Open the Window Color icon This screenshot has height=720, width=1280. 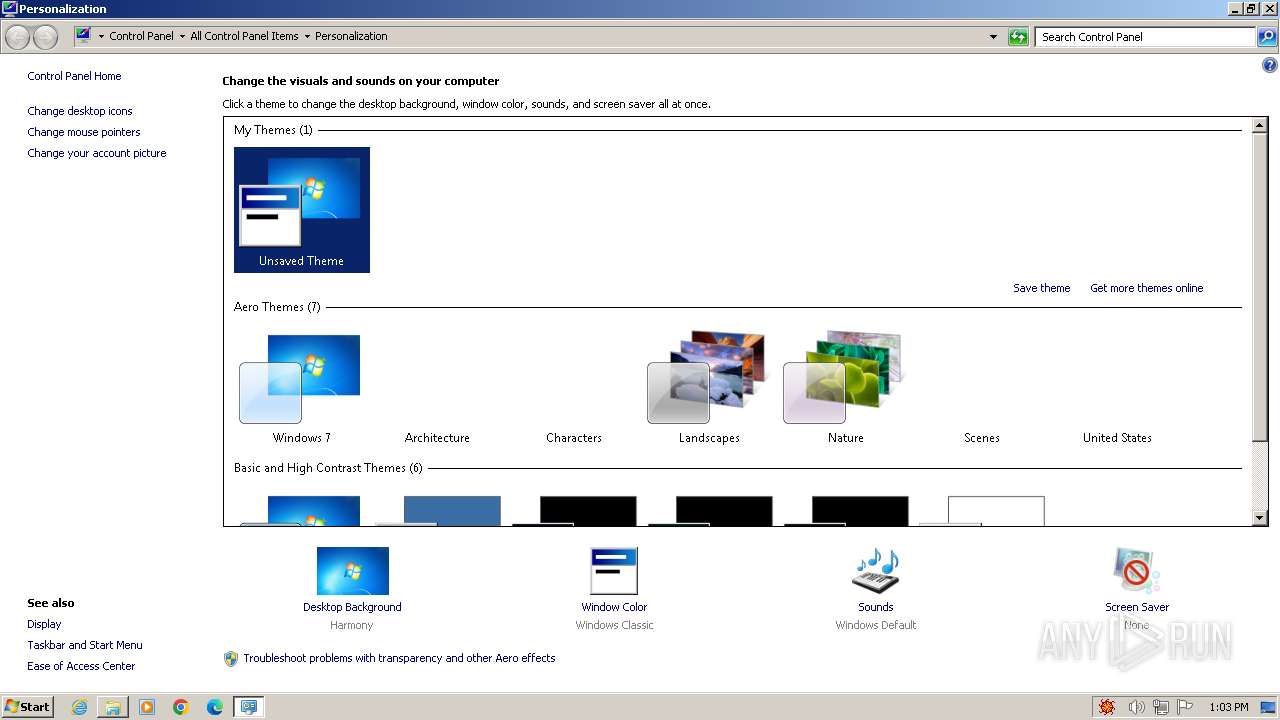coord(614,571)
